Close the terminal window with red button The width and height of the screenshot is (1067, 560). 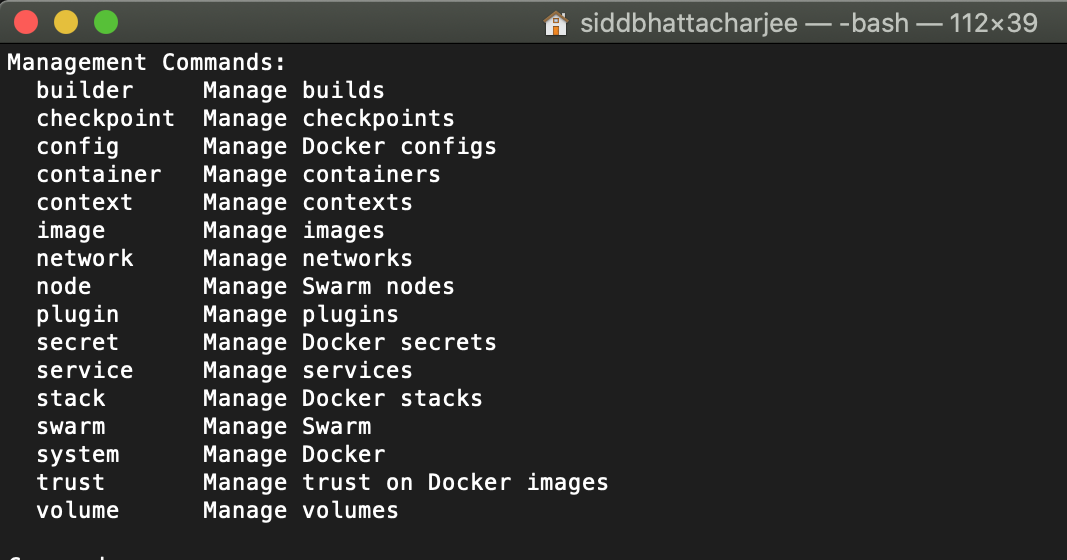point(27,22)
